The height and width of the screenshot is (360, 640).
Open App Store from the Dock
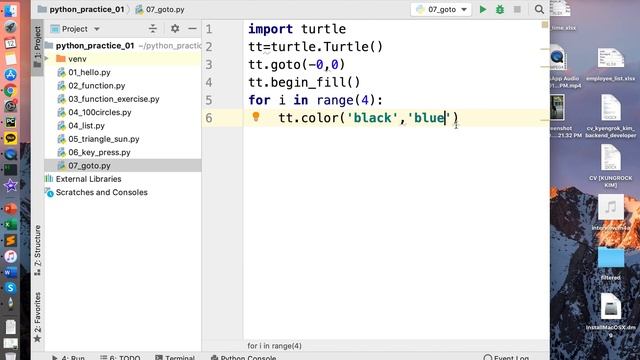point(10,74)
